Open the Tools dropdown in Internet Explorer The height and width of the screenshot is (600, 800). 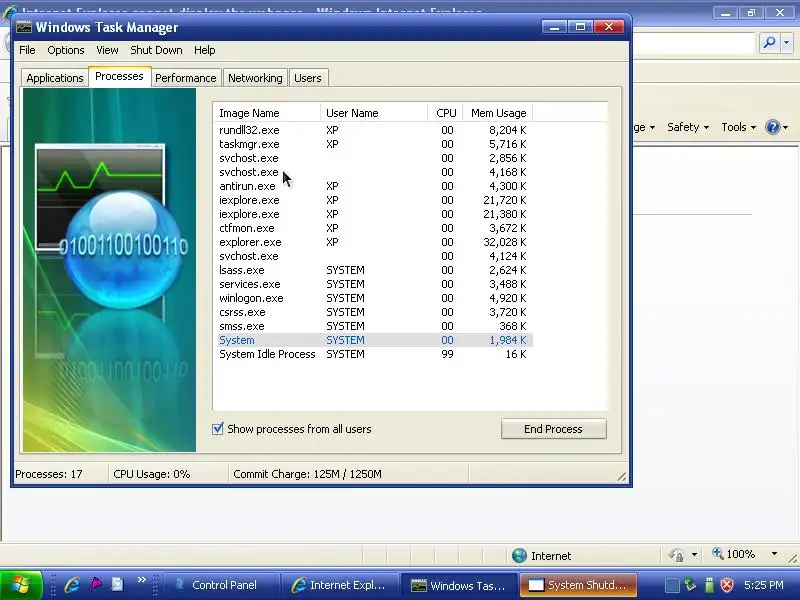click(x=738, y=127)
